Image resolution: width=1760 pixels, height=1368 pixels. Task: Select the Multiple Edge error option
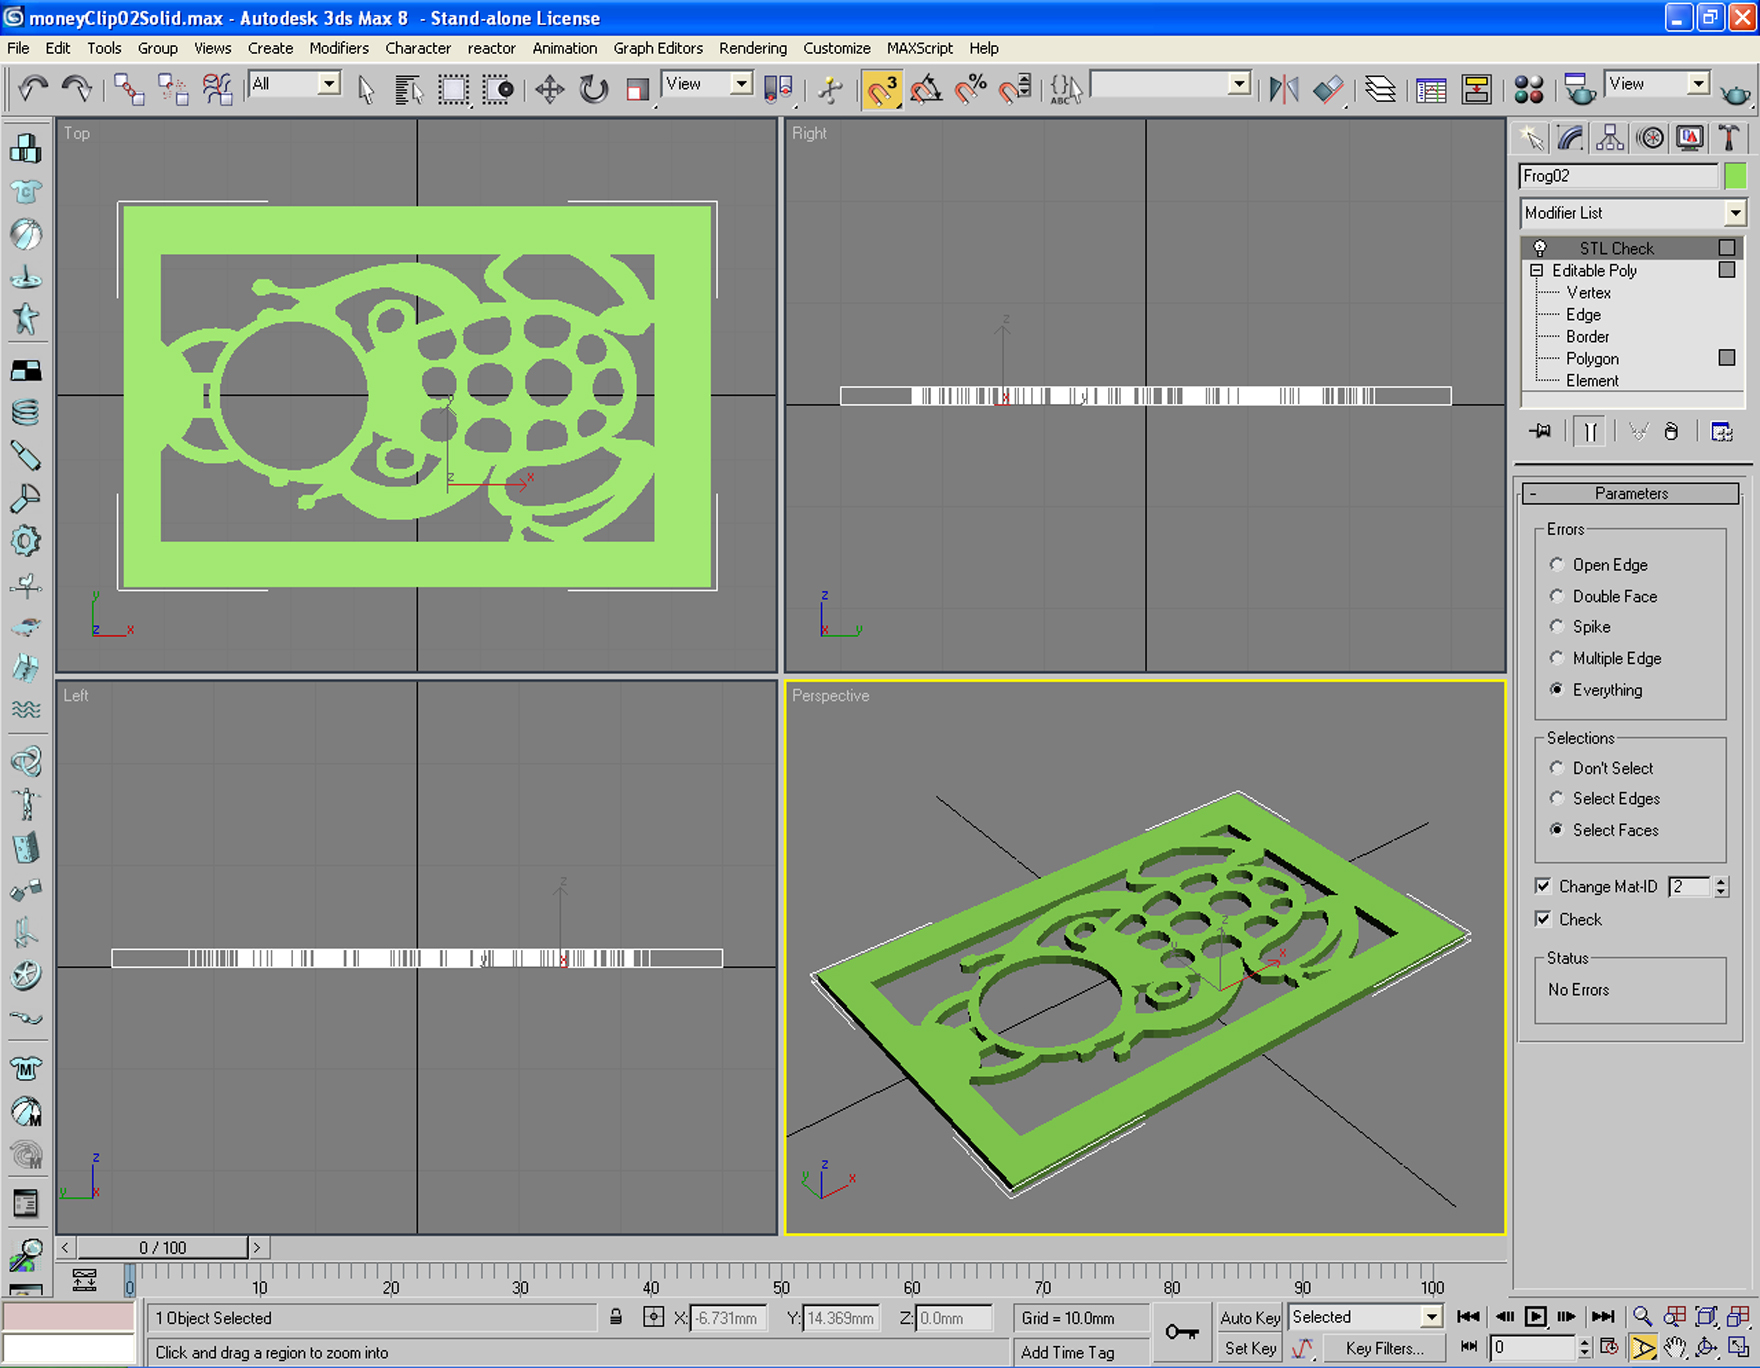[1557, 658]
